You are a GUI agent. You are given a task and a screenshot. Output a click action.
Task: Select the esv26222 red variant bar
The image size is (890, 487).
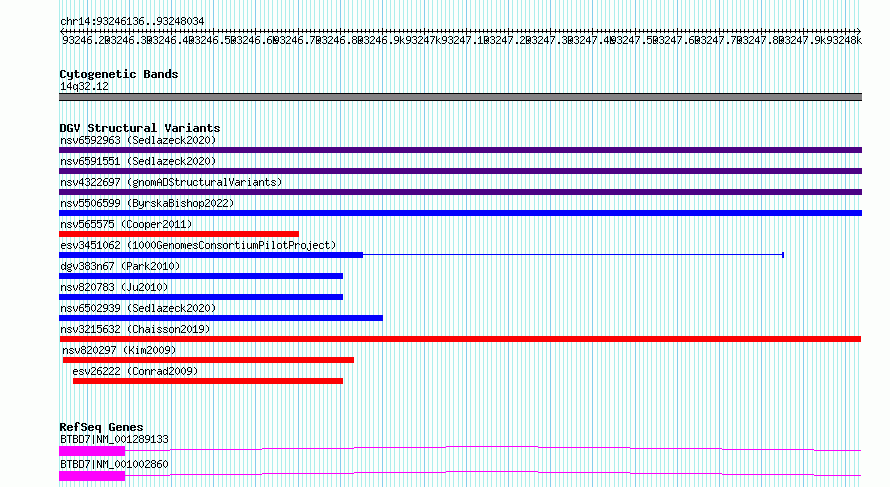[x=208, y=381]
